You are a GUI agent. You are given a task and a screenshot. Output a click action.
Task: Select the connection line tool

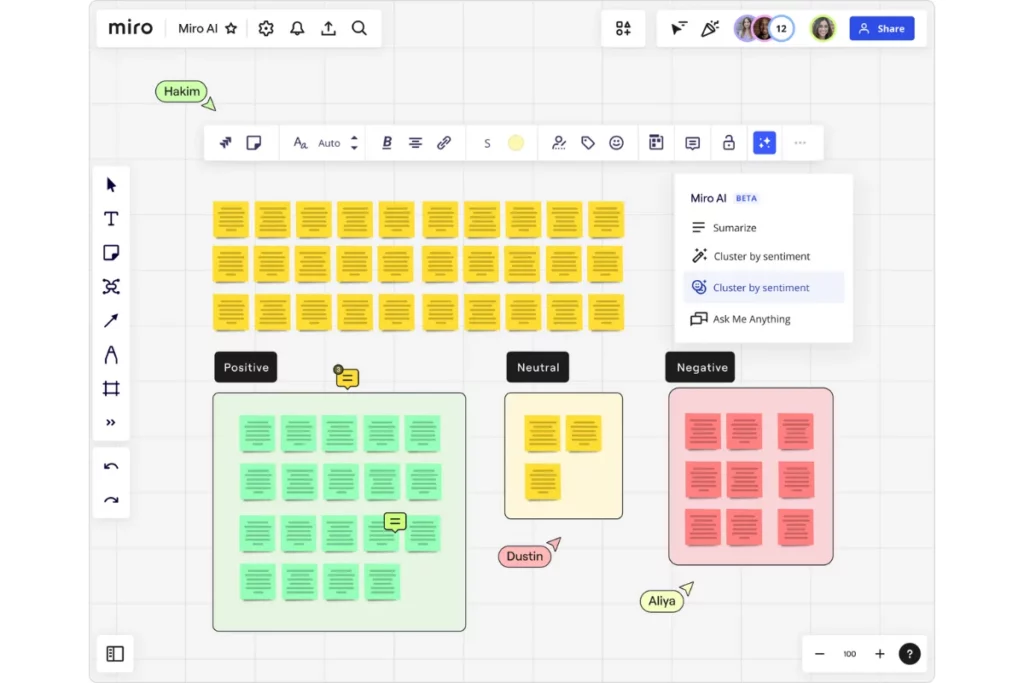tap(111, 321)
